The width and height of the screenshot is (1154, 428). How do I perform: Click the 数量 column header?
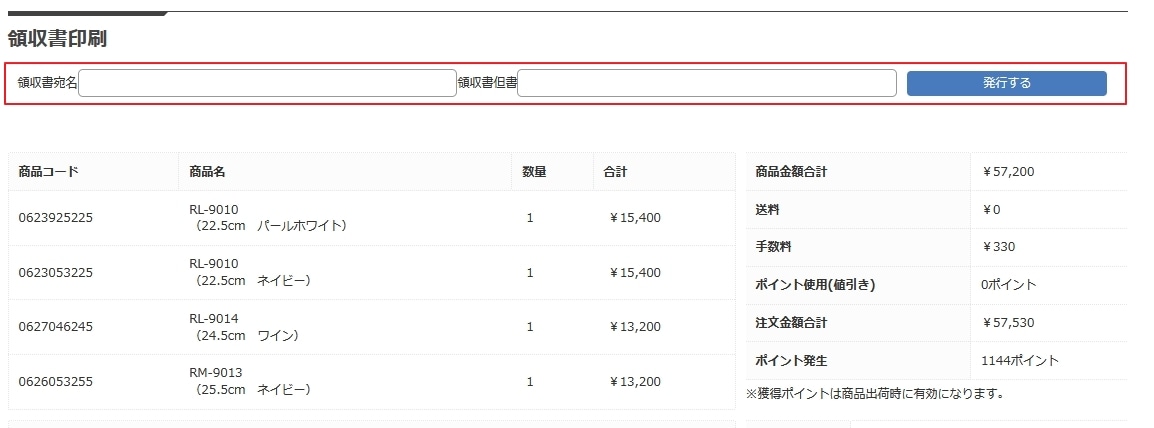(534, 172)
